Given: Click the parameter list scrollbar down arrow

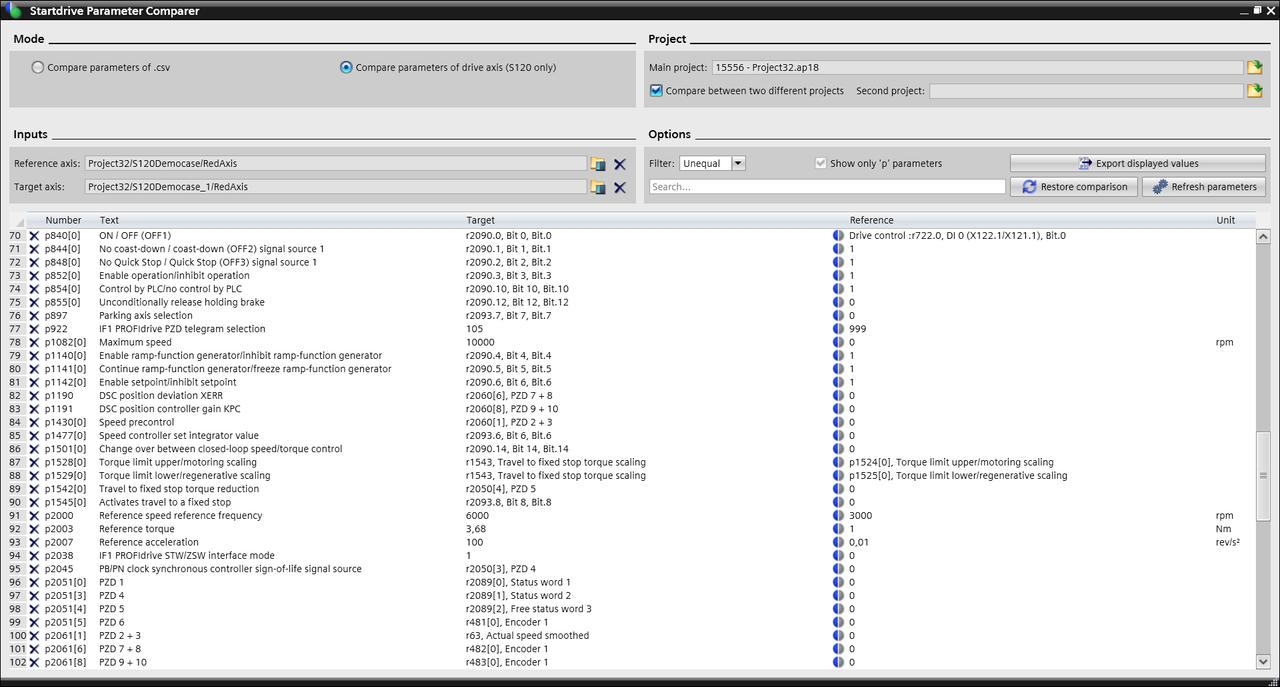Looking at the screenshot, I should [1263, 660].
